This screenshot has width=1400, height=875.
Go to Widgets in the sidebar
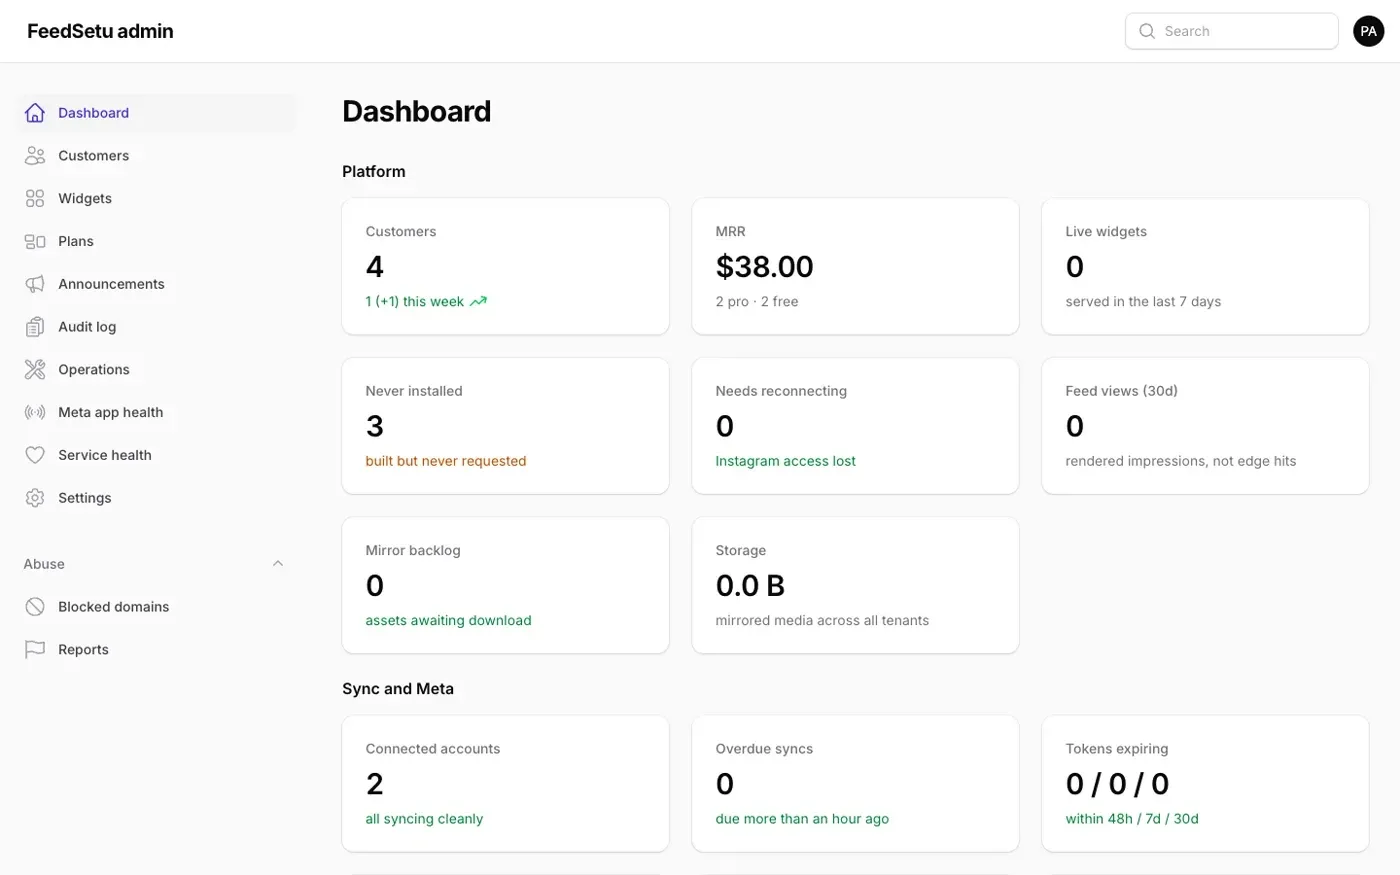(157, 199)
